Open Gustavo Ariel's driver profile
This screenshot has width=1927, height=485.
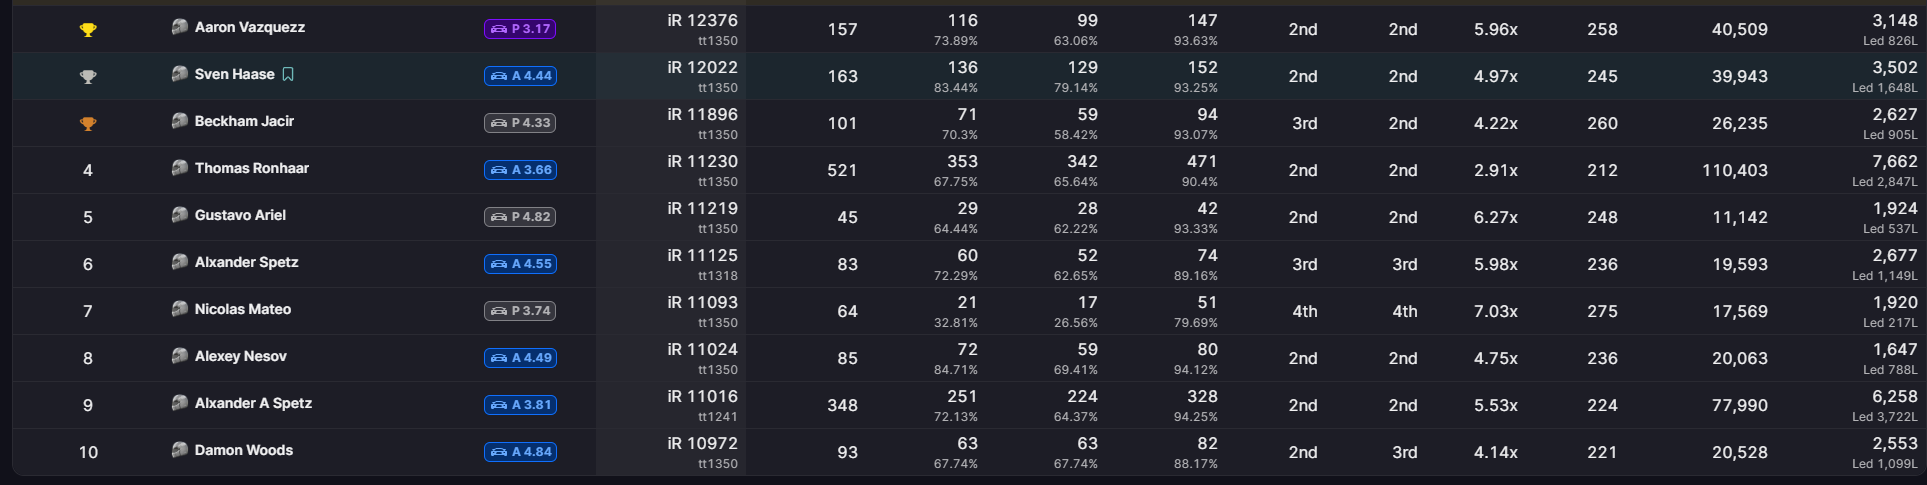point(240,215)
